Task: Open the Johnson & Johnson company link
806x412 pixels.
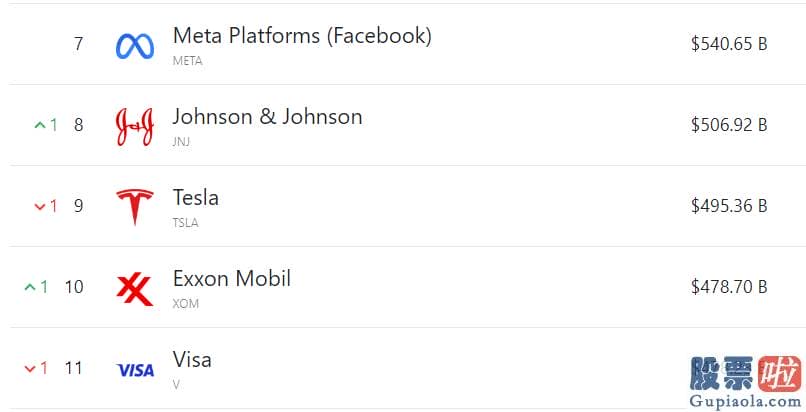Action: [x=267, y=117]
